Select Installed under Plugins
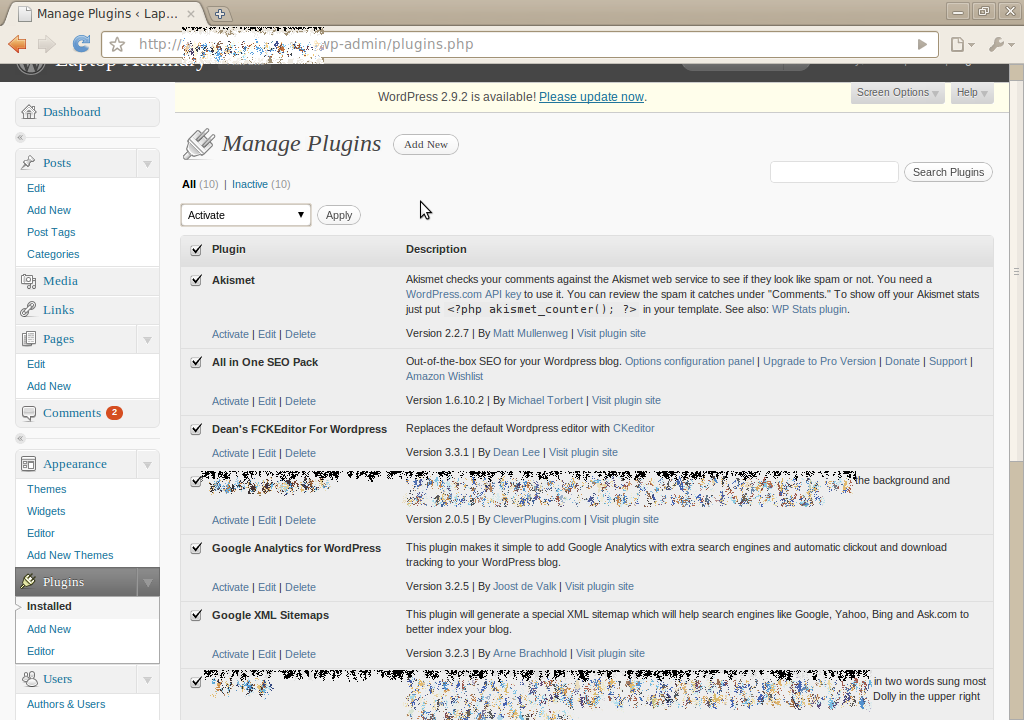This screenshot has height=720, width=1024. pyautogui.click(x=49, y=606)
